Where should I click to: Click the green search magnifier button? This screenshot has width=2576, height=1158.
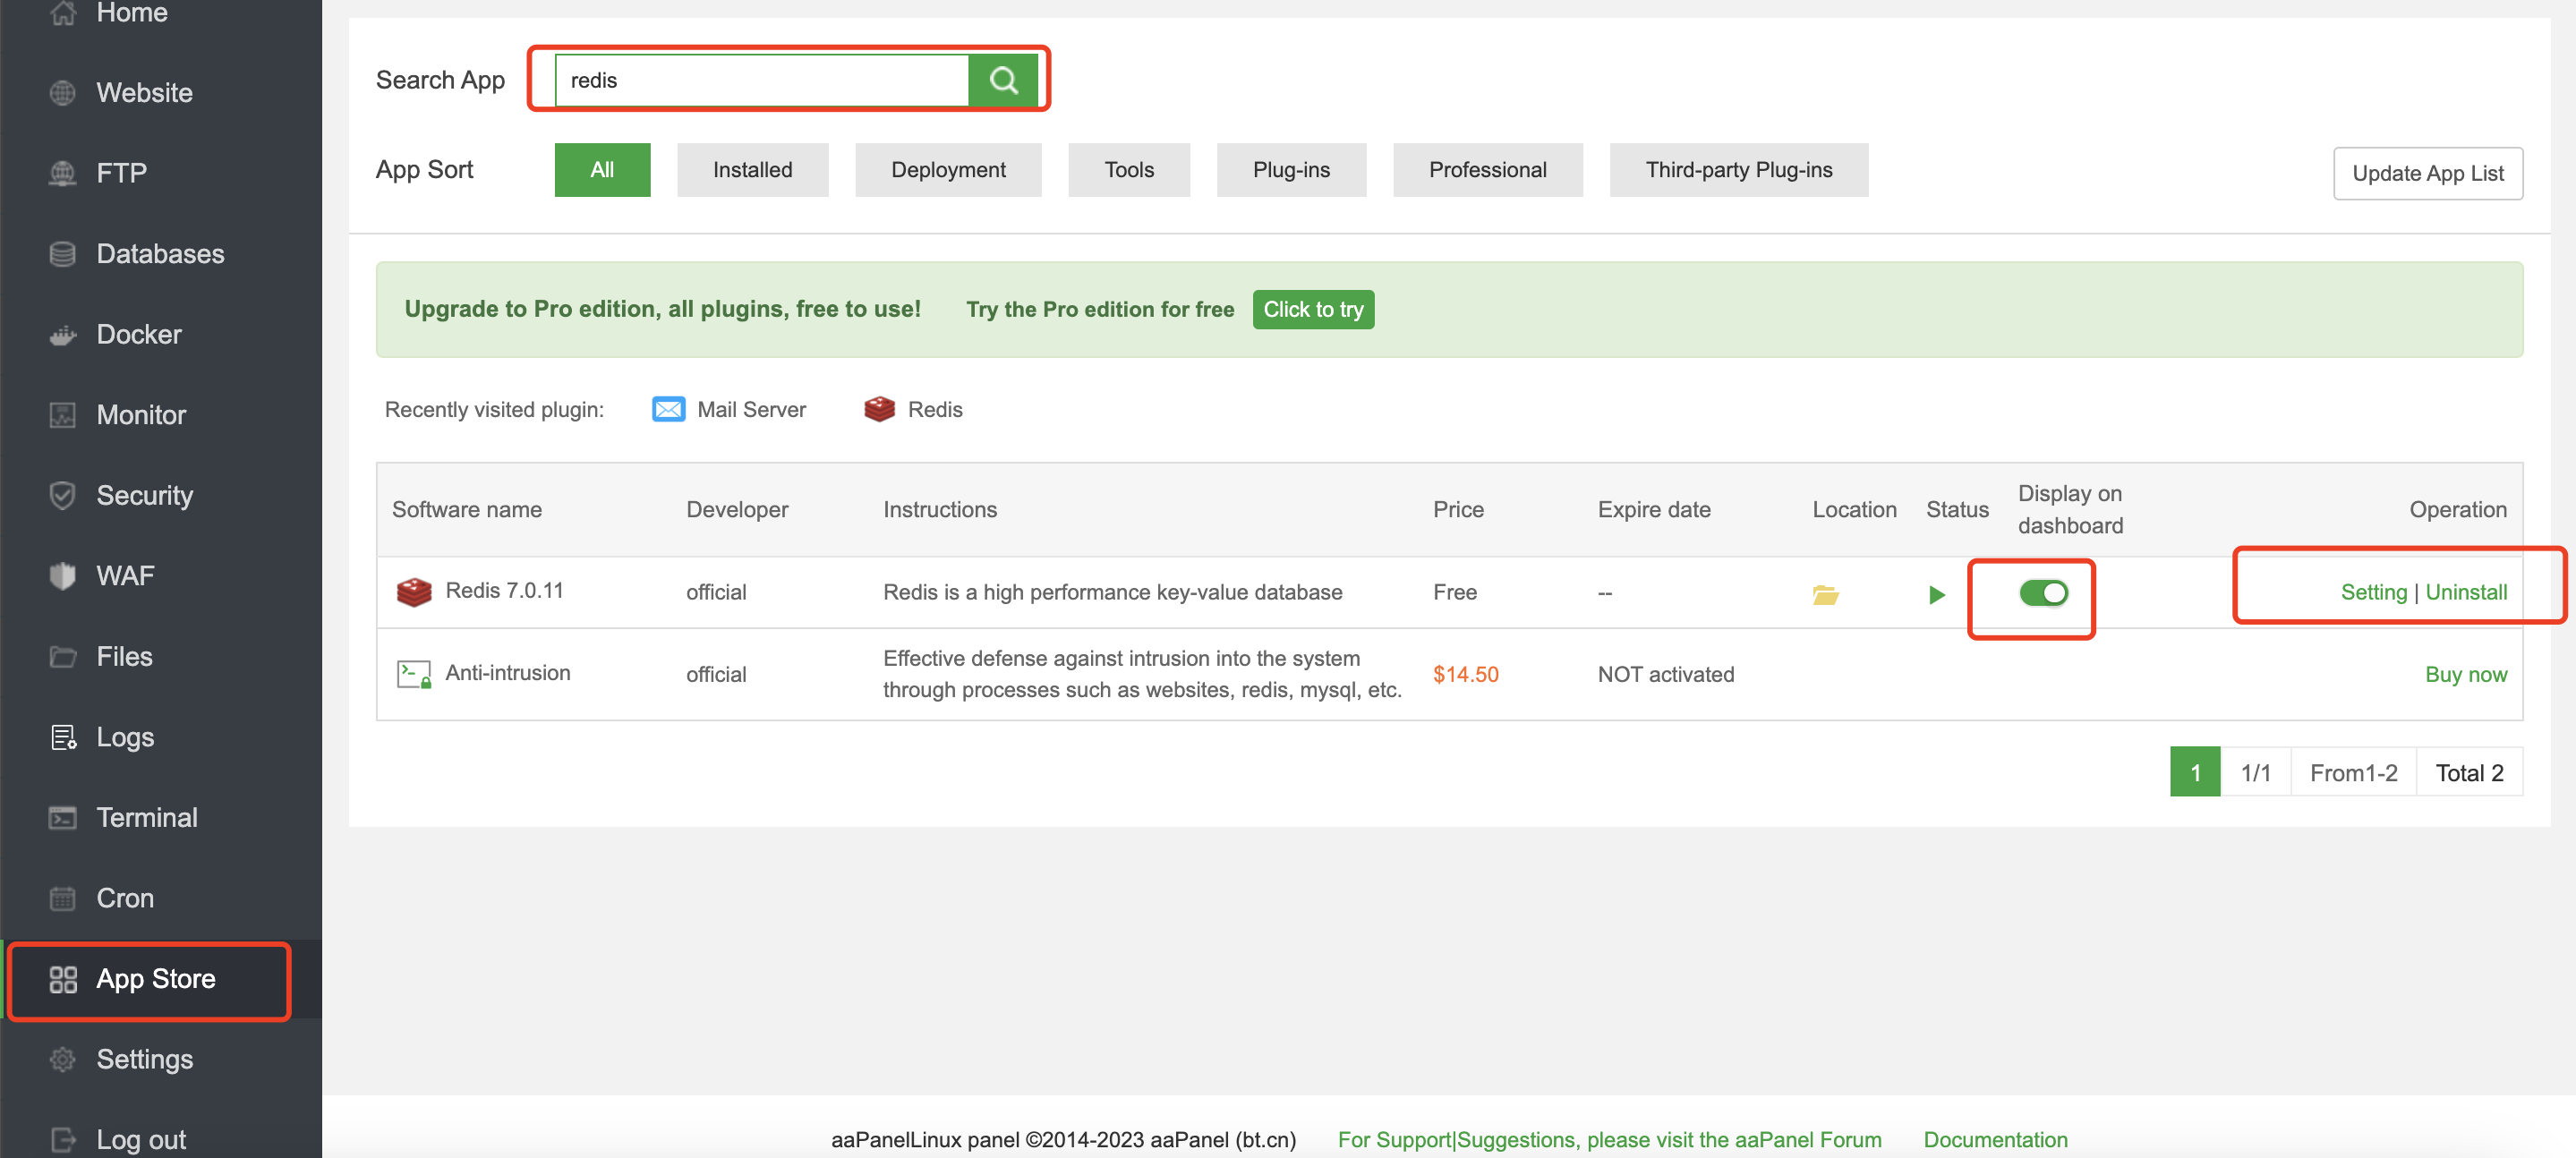[x=1003, y=80]
